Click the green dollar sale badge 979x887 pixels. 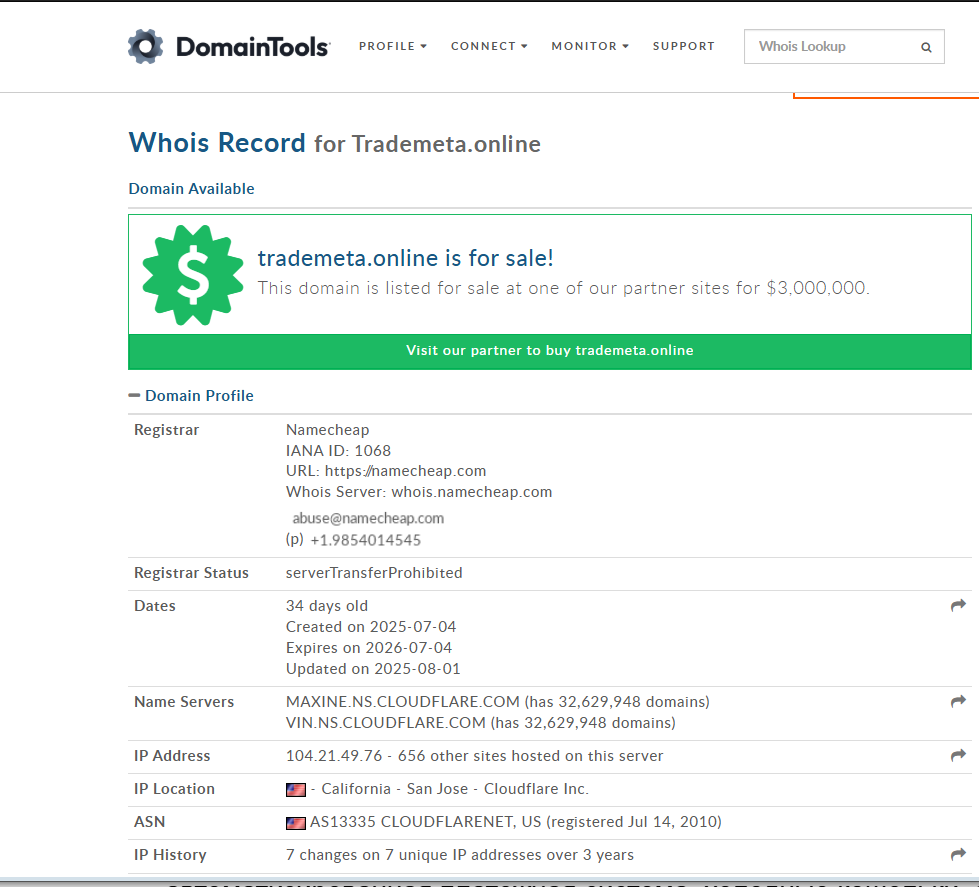(x=193, y=275)
